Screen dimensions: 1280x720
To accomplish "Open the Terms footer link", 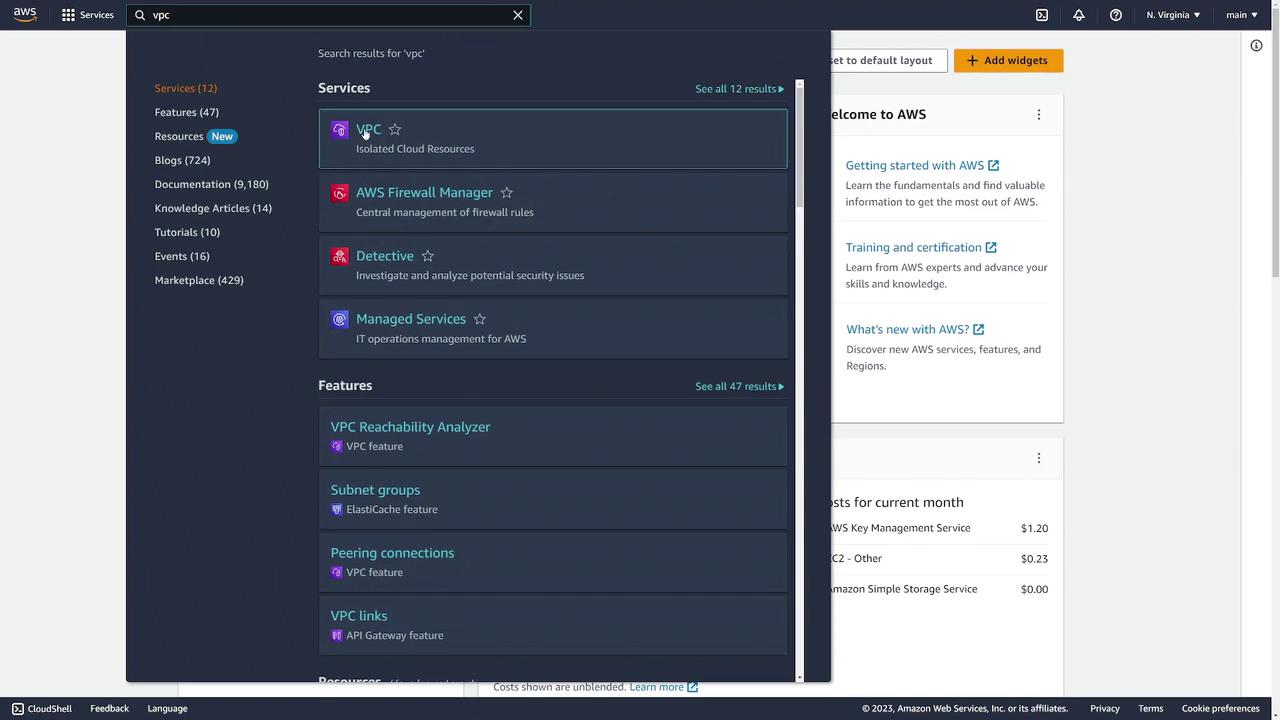I will tap(1151, 708).
